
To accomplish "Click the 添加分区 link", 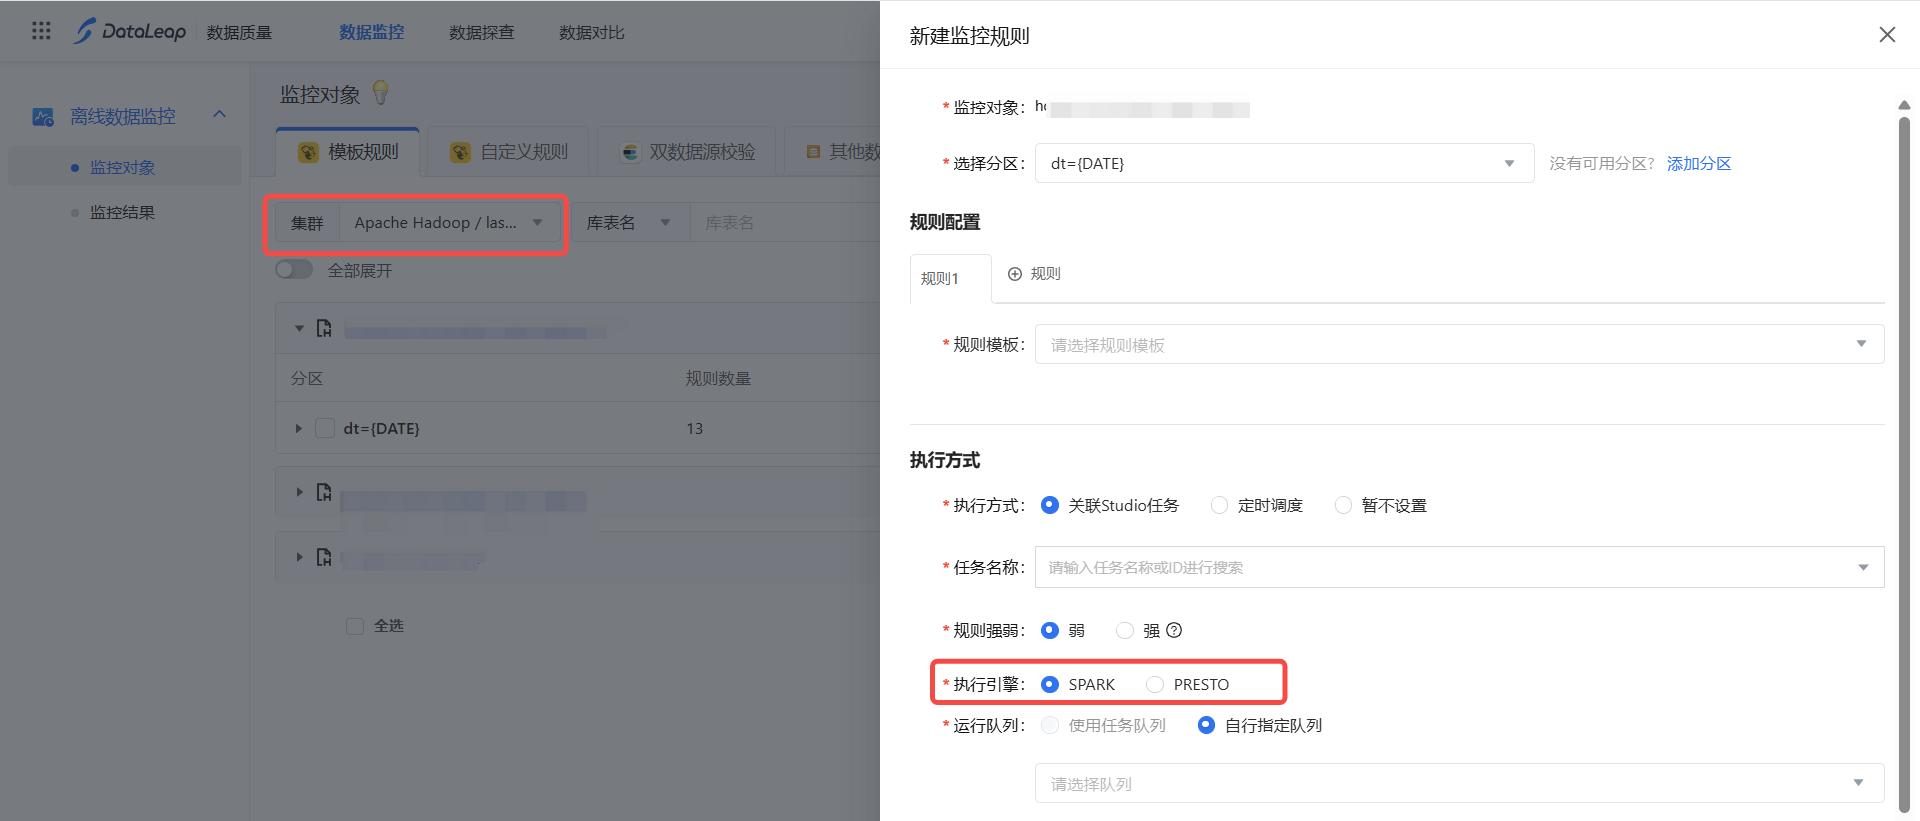I will click(x=1698, y=164).
